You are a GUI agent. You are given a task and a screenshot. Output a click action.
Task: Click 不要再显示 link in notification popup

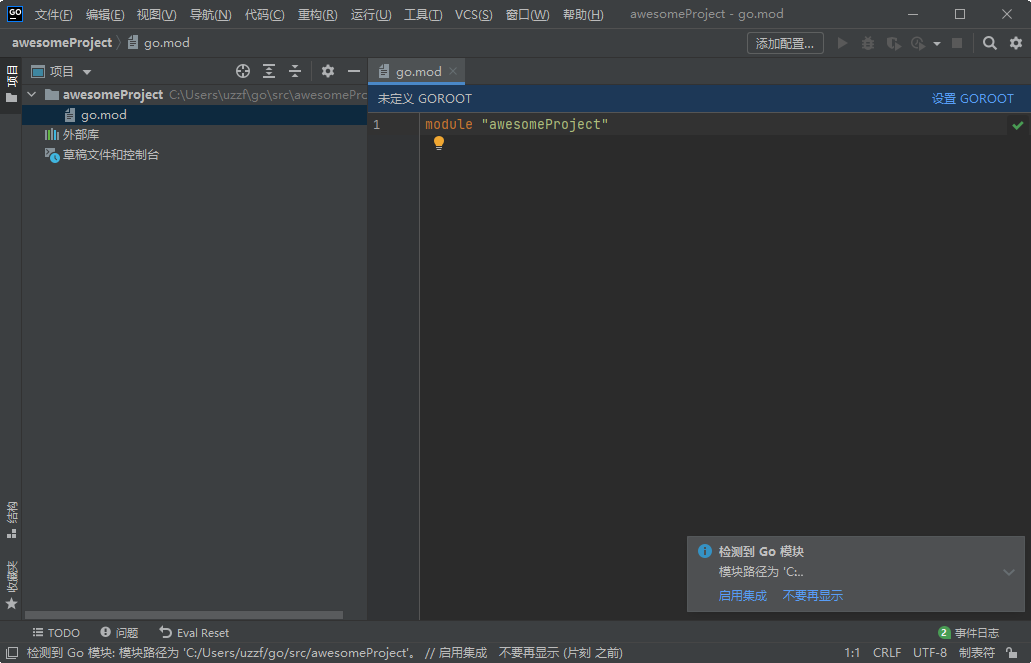point(813,595)
